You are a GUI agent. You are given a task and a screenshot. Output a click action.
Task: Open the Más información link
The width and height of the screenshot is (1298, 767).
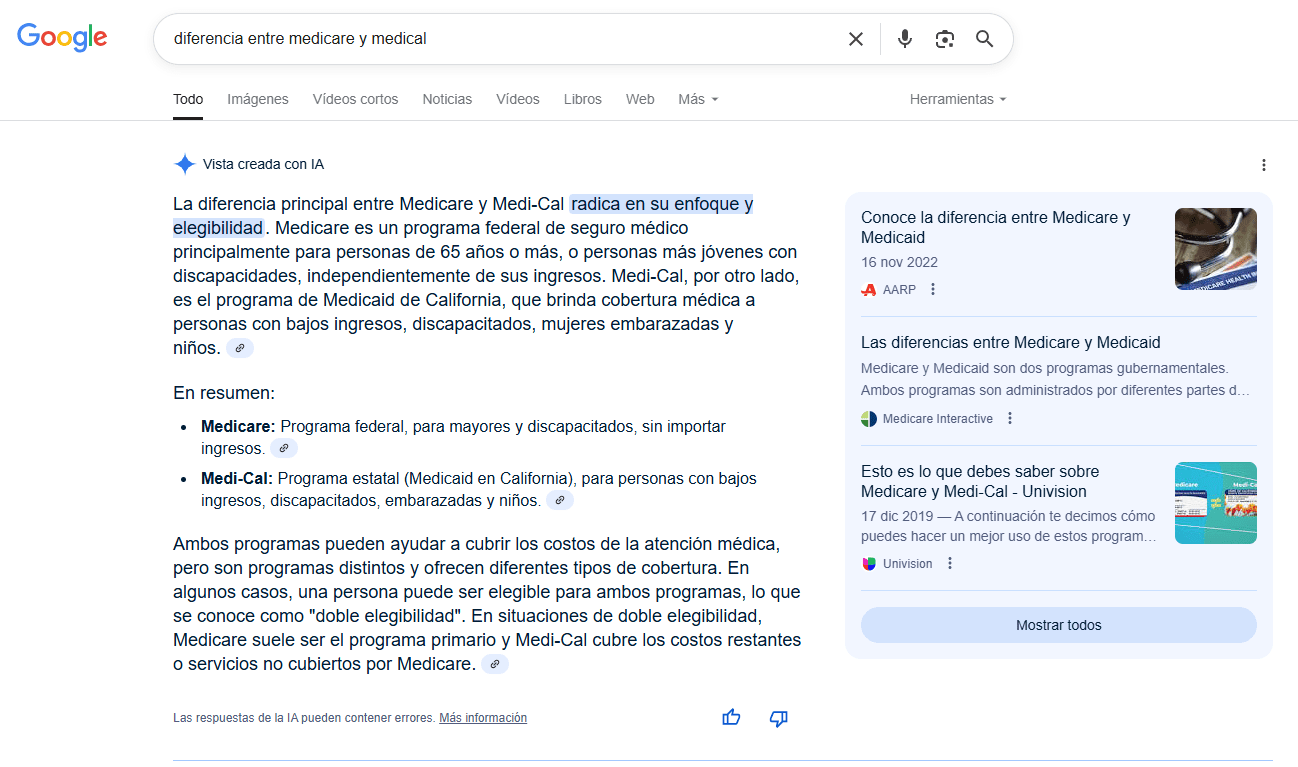[x=483, y=718]
